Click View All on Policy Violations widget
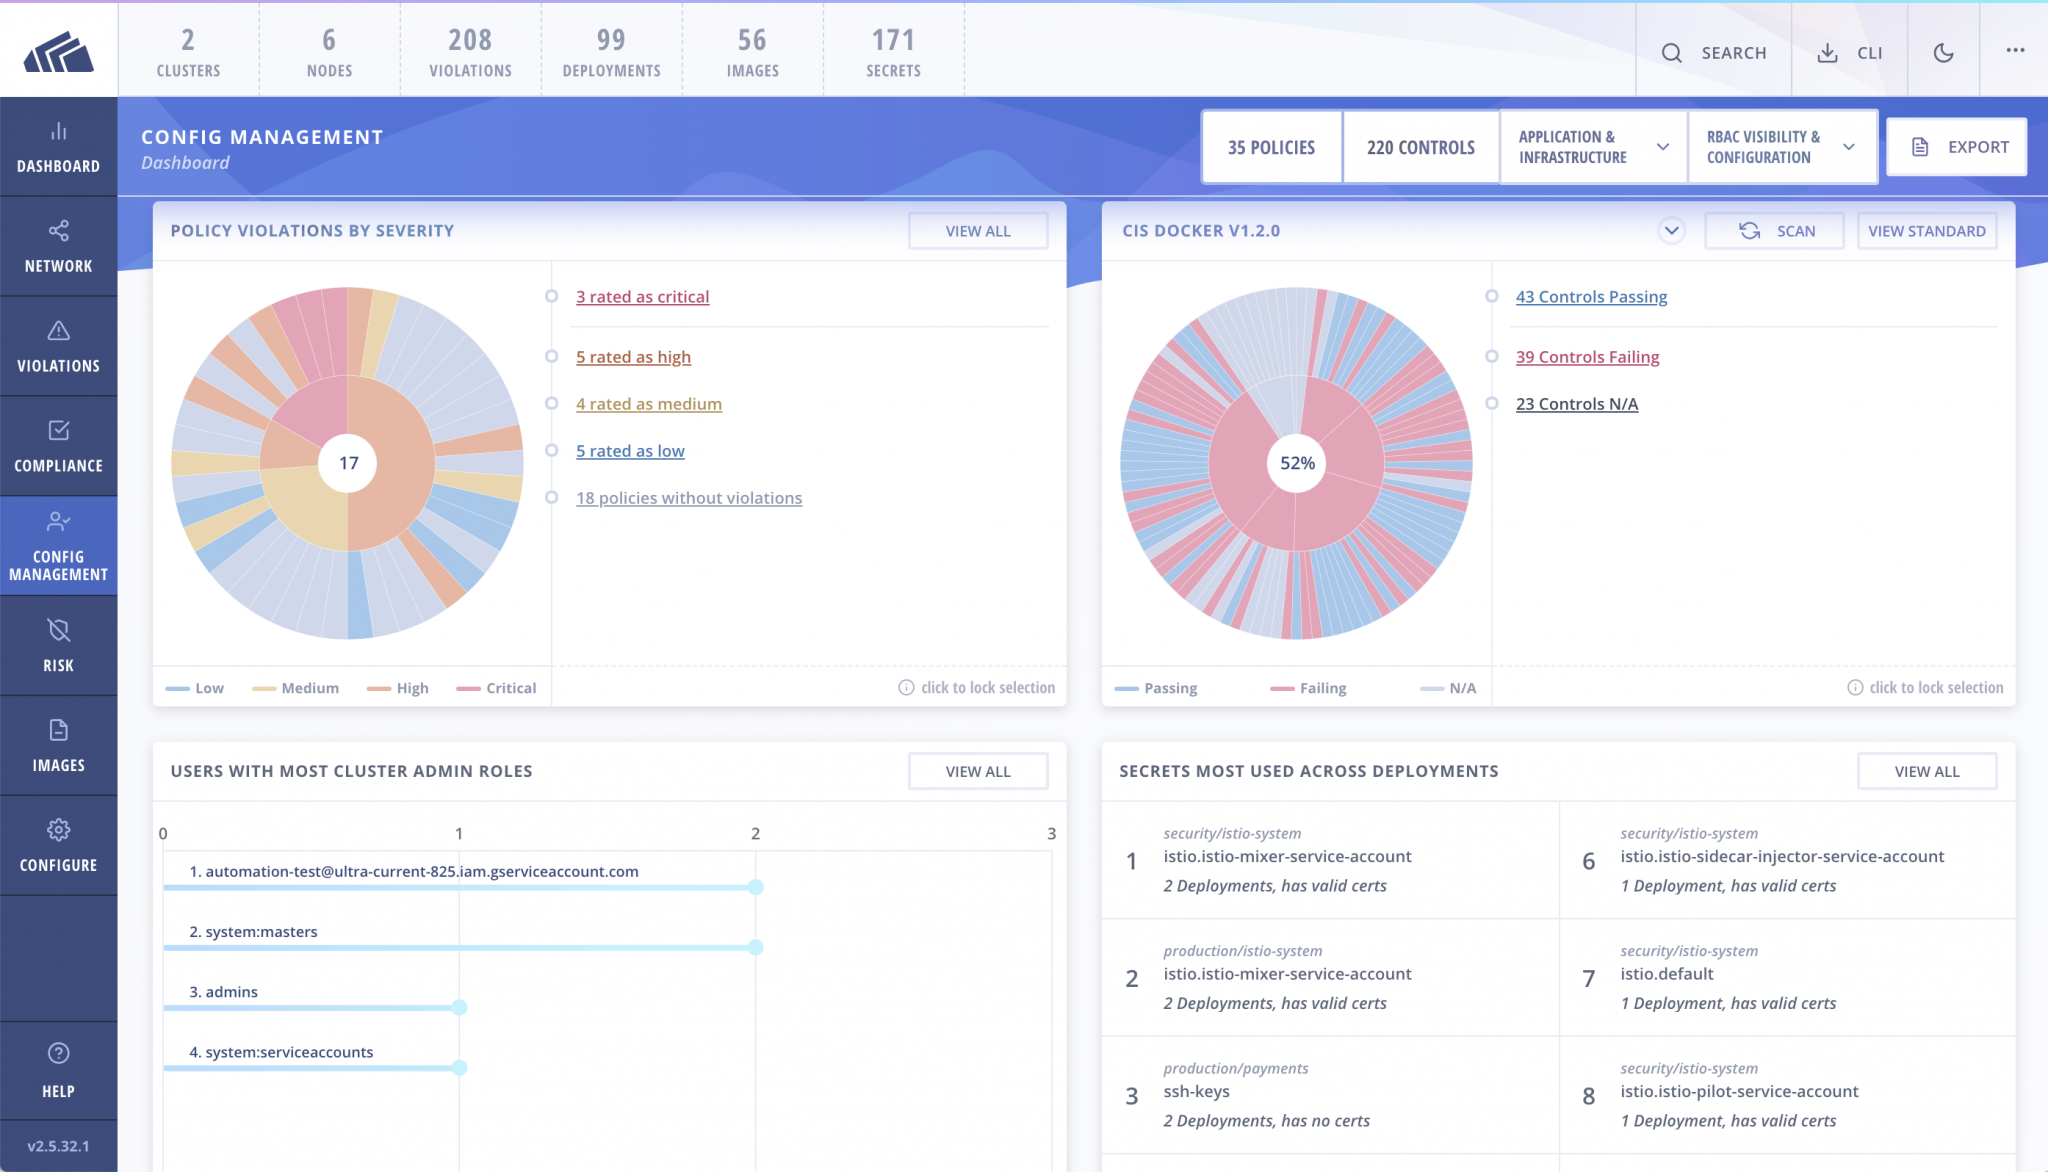This screenshot has width=2048, height=1172. (x=977, y=230)
